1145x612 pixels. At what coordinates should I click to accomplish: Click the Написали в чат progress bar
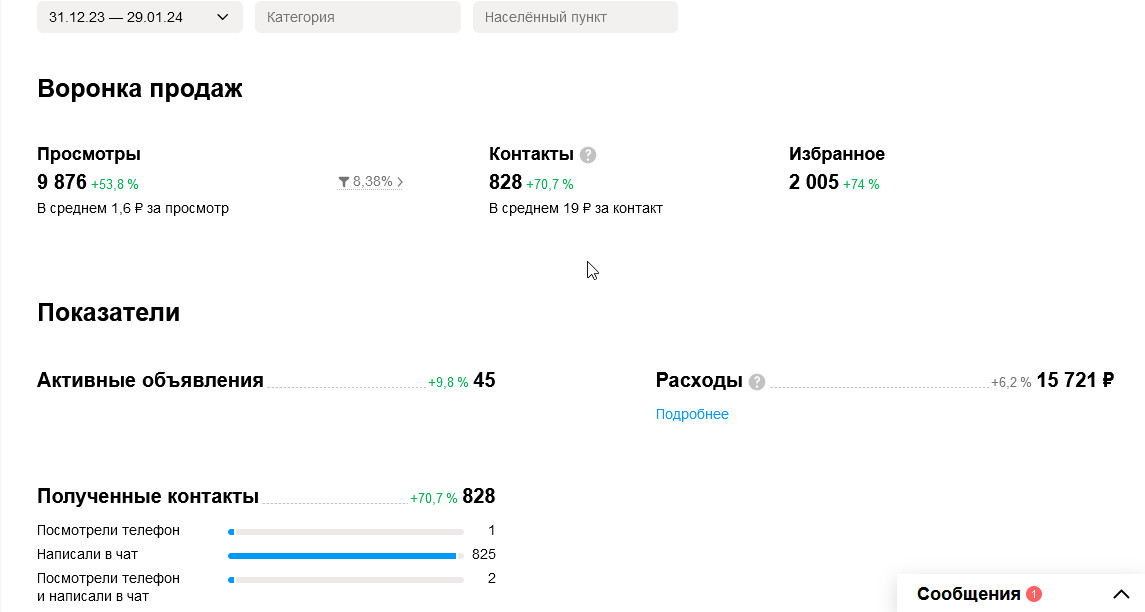(x=345, y=555)
